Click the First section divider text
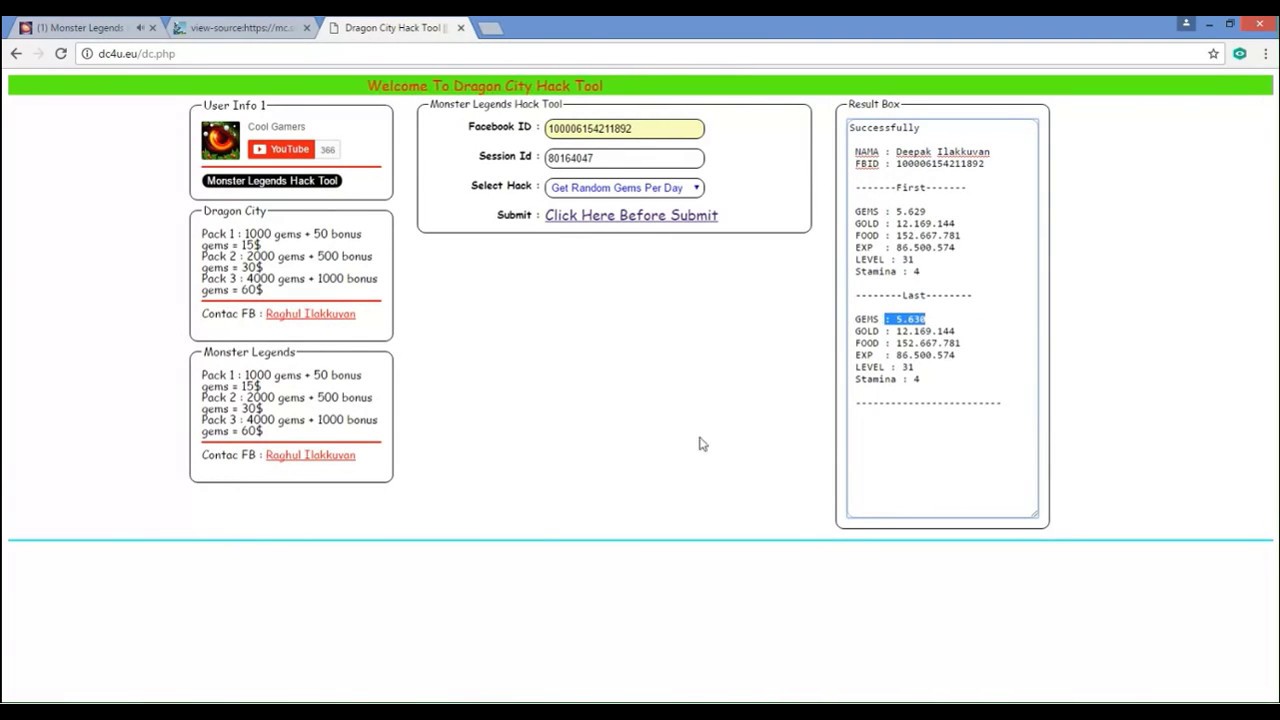The height and width of the screenshot is (720, 1280). point(910,188)
